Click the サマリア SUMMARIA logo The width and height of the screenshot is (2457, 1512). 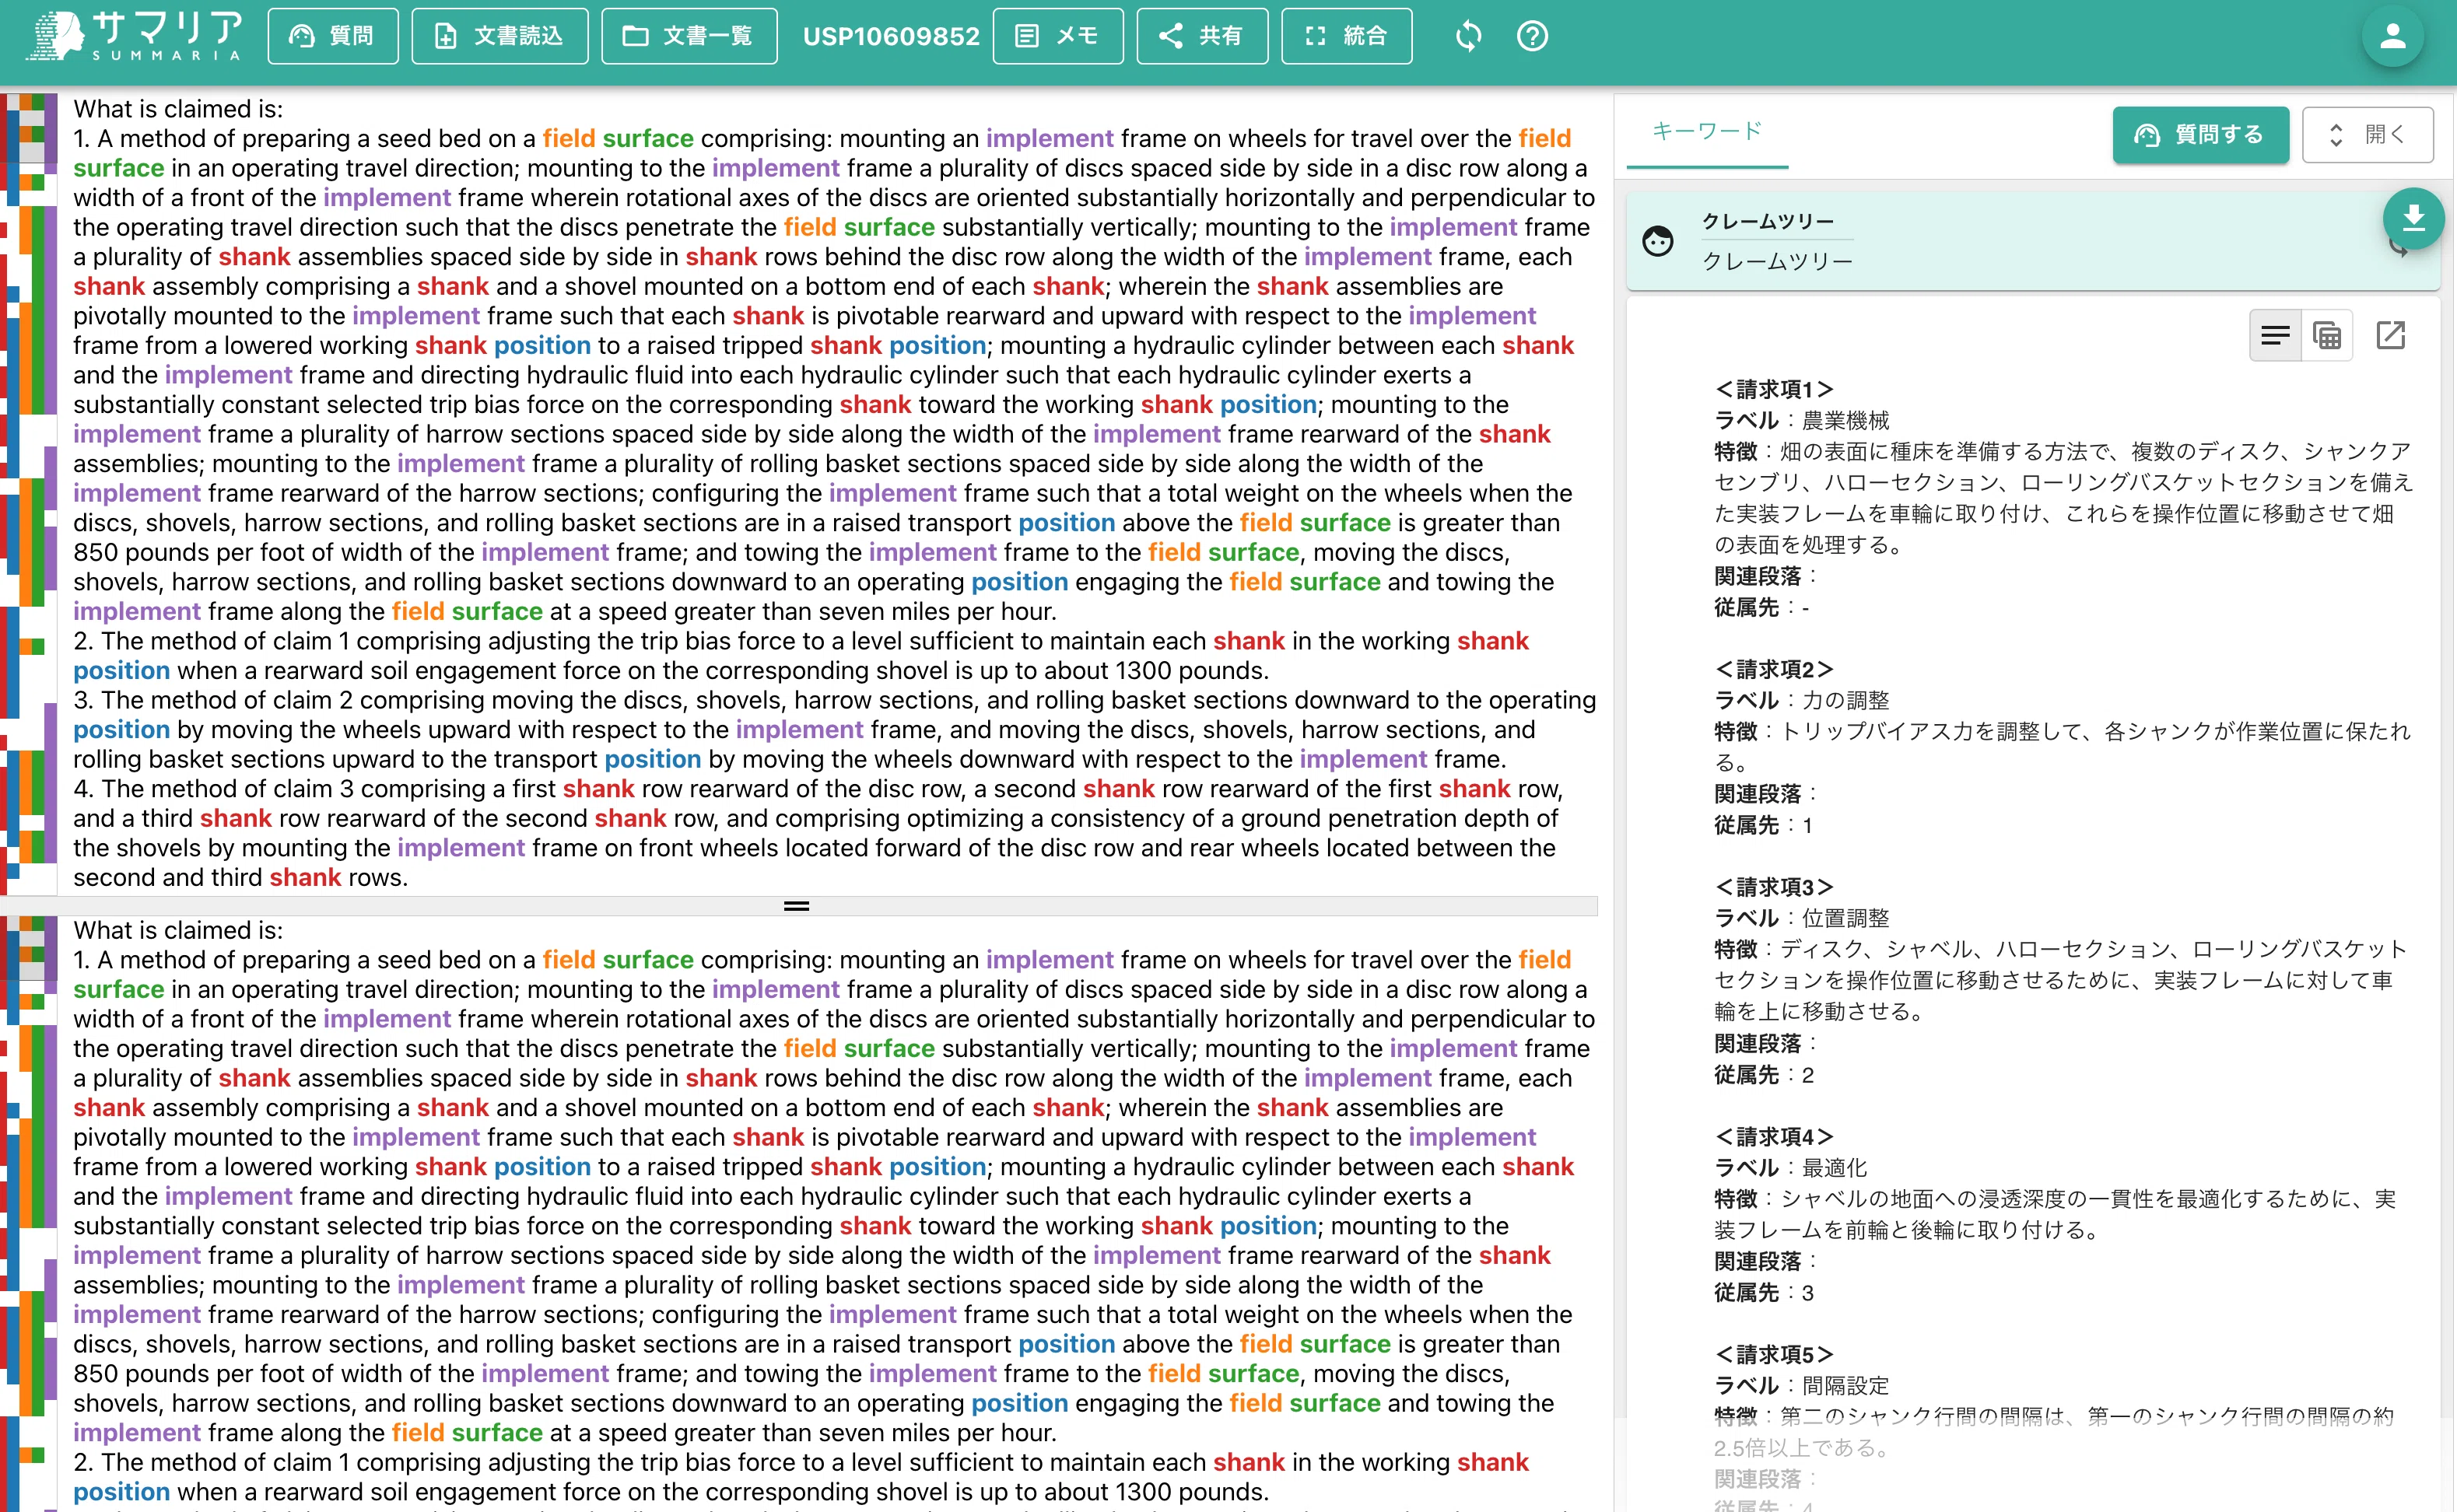point(134,36)
